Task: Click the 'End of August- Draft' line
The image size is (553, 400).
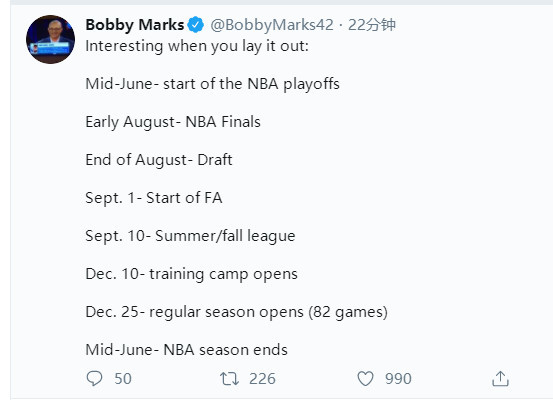Action: pyautogui.click(x=159, y=160)
